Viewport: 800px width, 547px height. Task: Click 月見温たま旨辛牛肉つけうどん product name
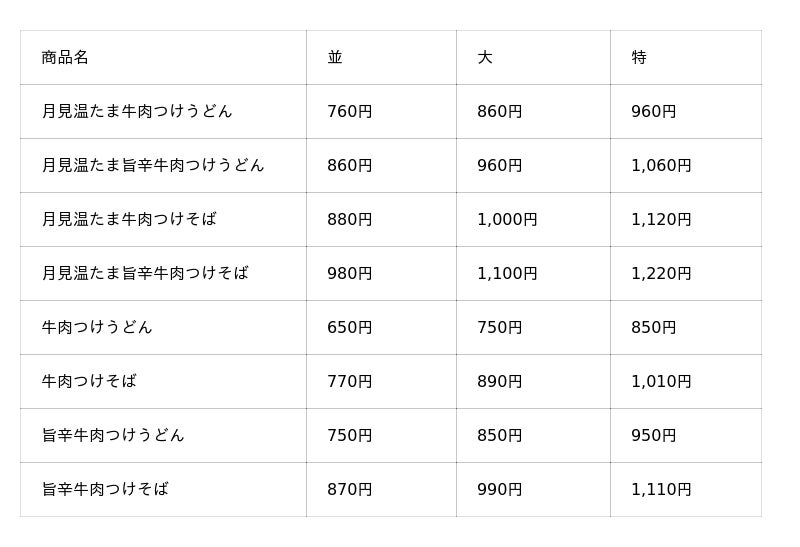pyautogui.click(x=153, y=165)
